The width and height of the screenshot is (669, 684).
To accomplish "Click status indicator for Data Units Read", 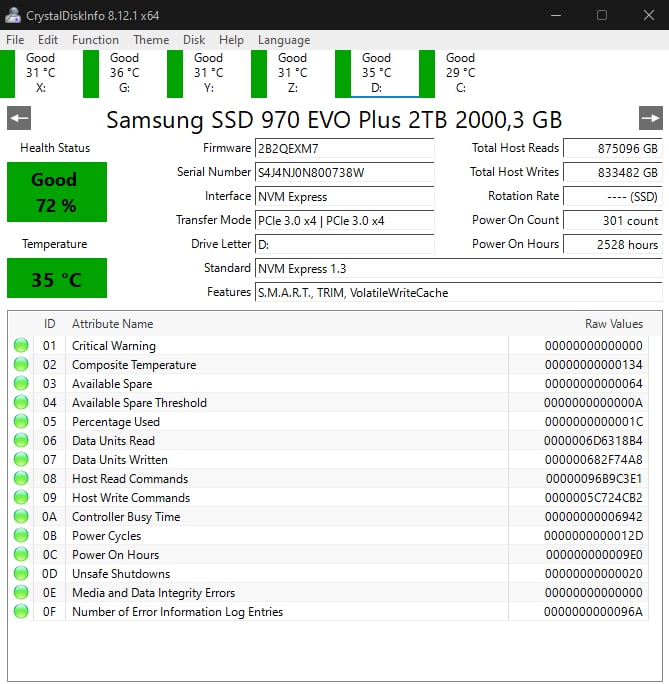I will click(x=21, y=441).
